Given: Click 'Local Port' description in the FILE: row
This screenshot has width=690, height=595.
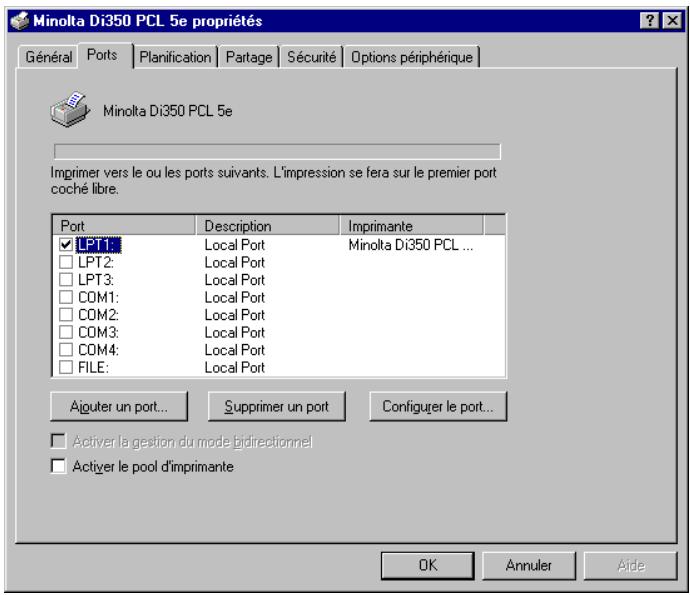Looking at the screenshot, I should point(235,367).
